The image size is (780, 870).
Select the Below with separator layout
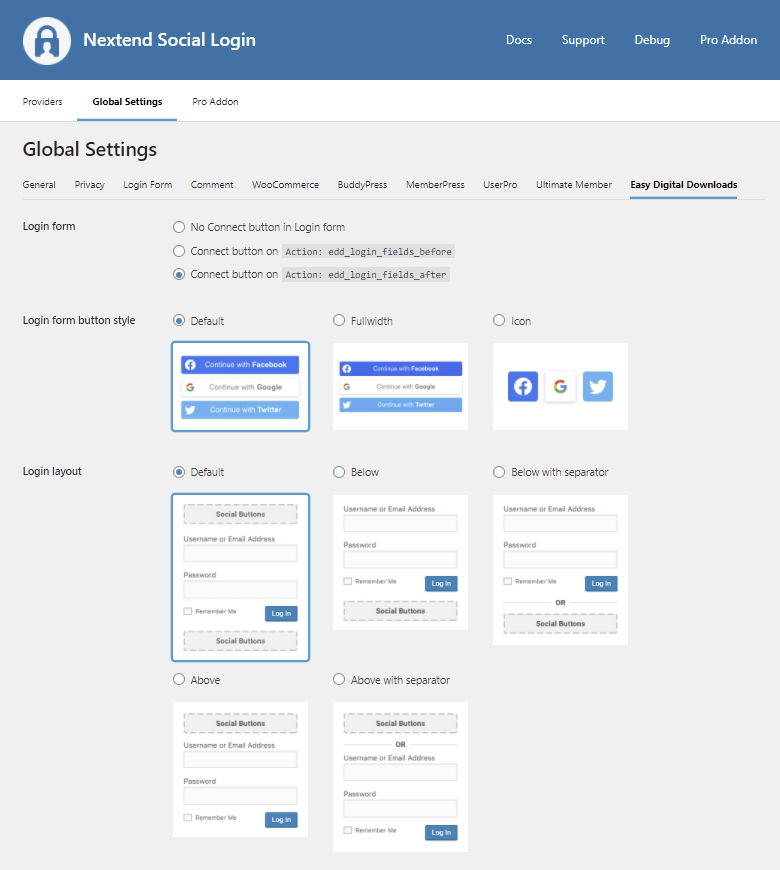coord(499,472)
